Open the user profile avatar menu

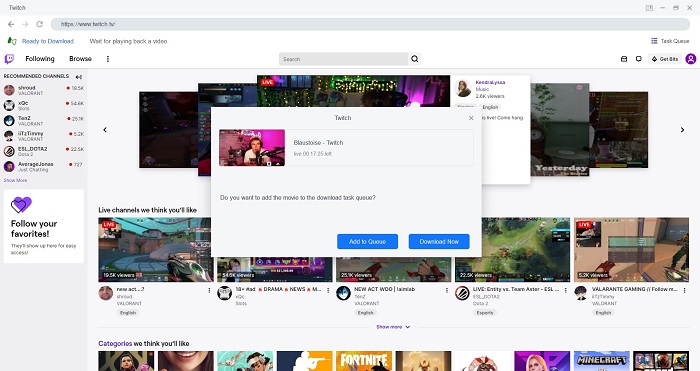point(691,59)
